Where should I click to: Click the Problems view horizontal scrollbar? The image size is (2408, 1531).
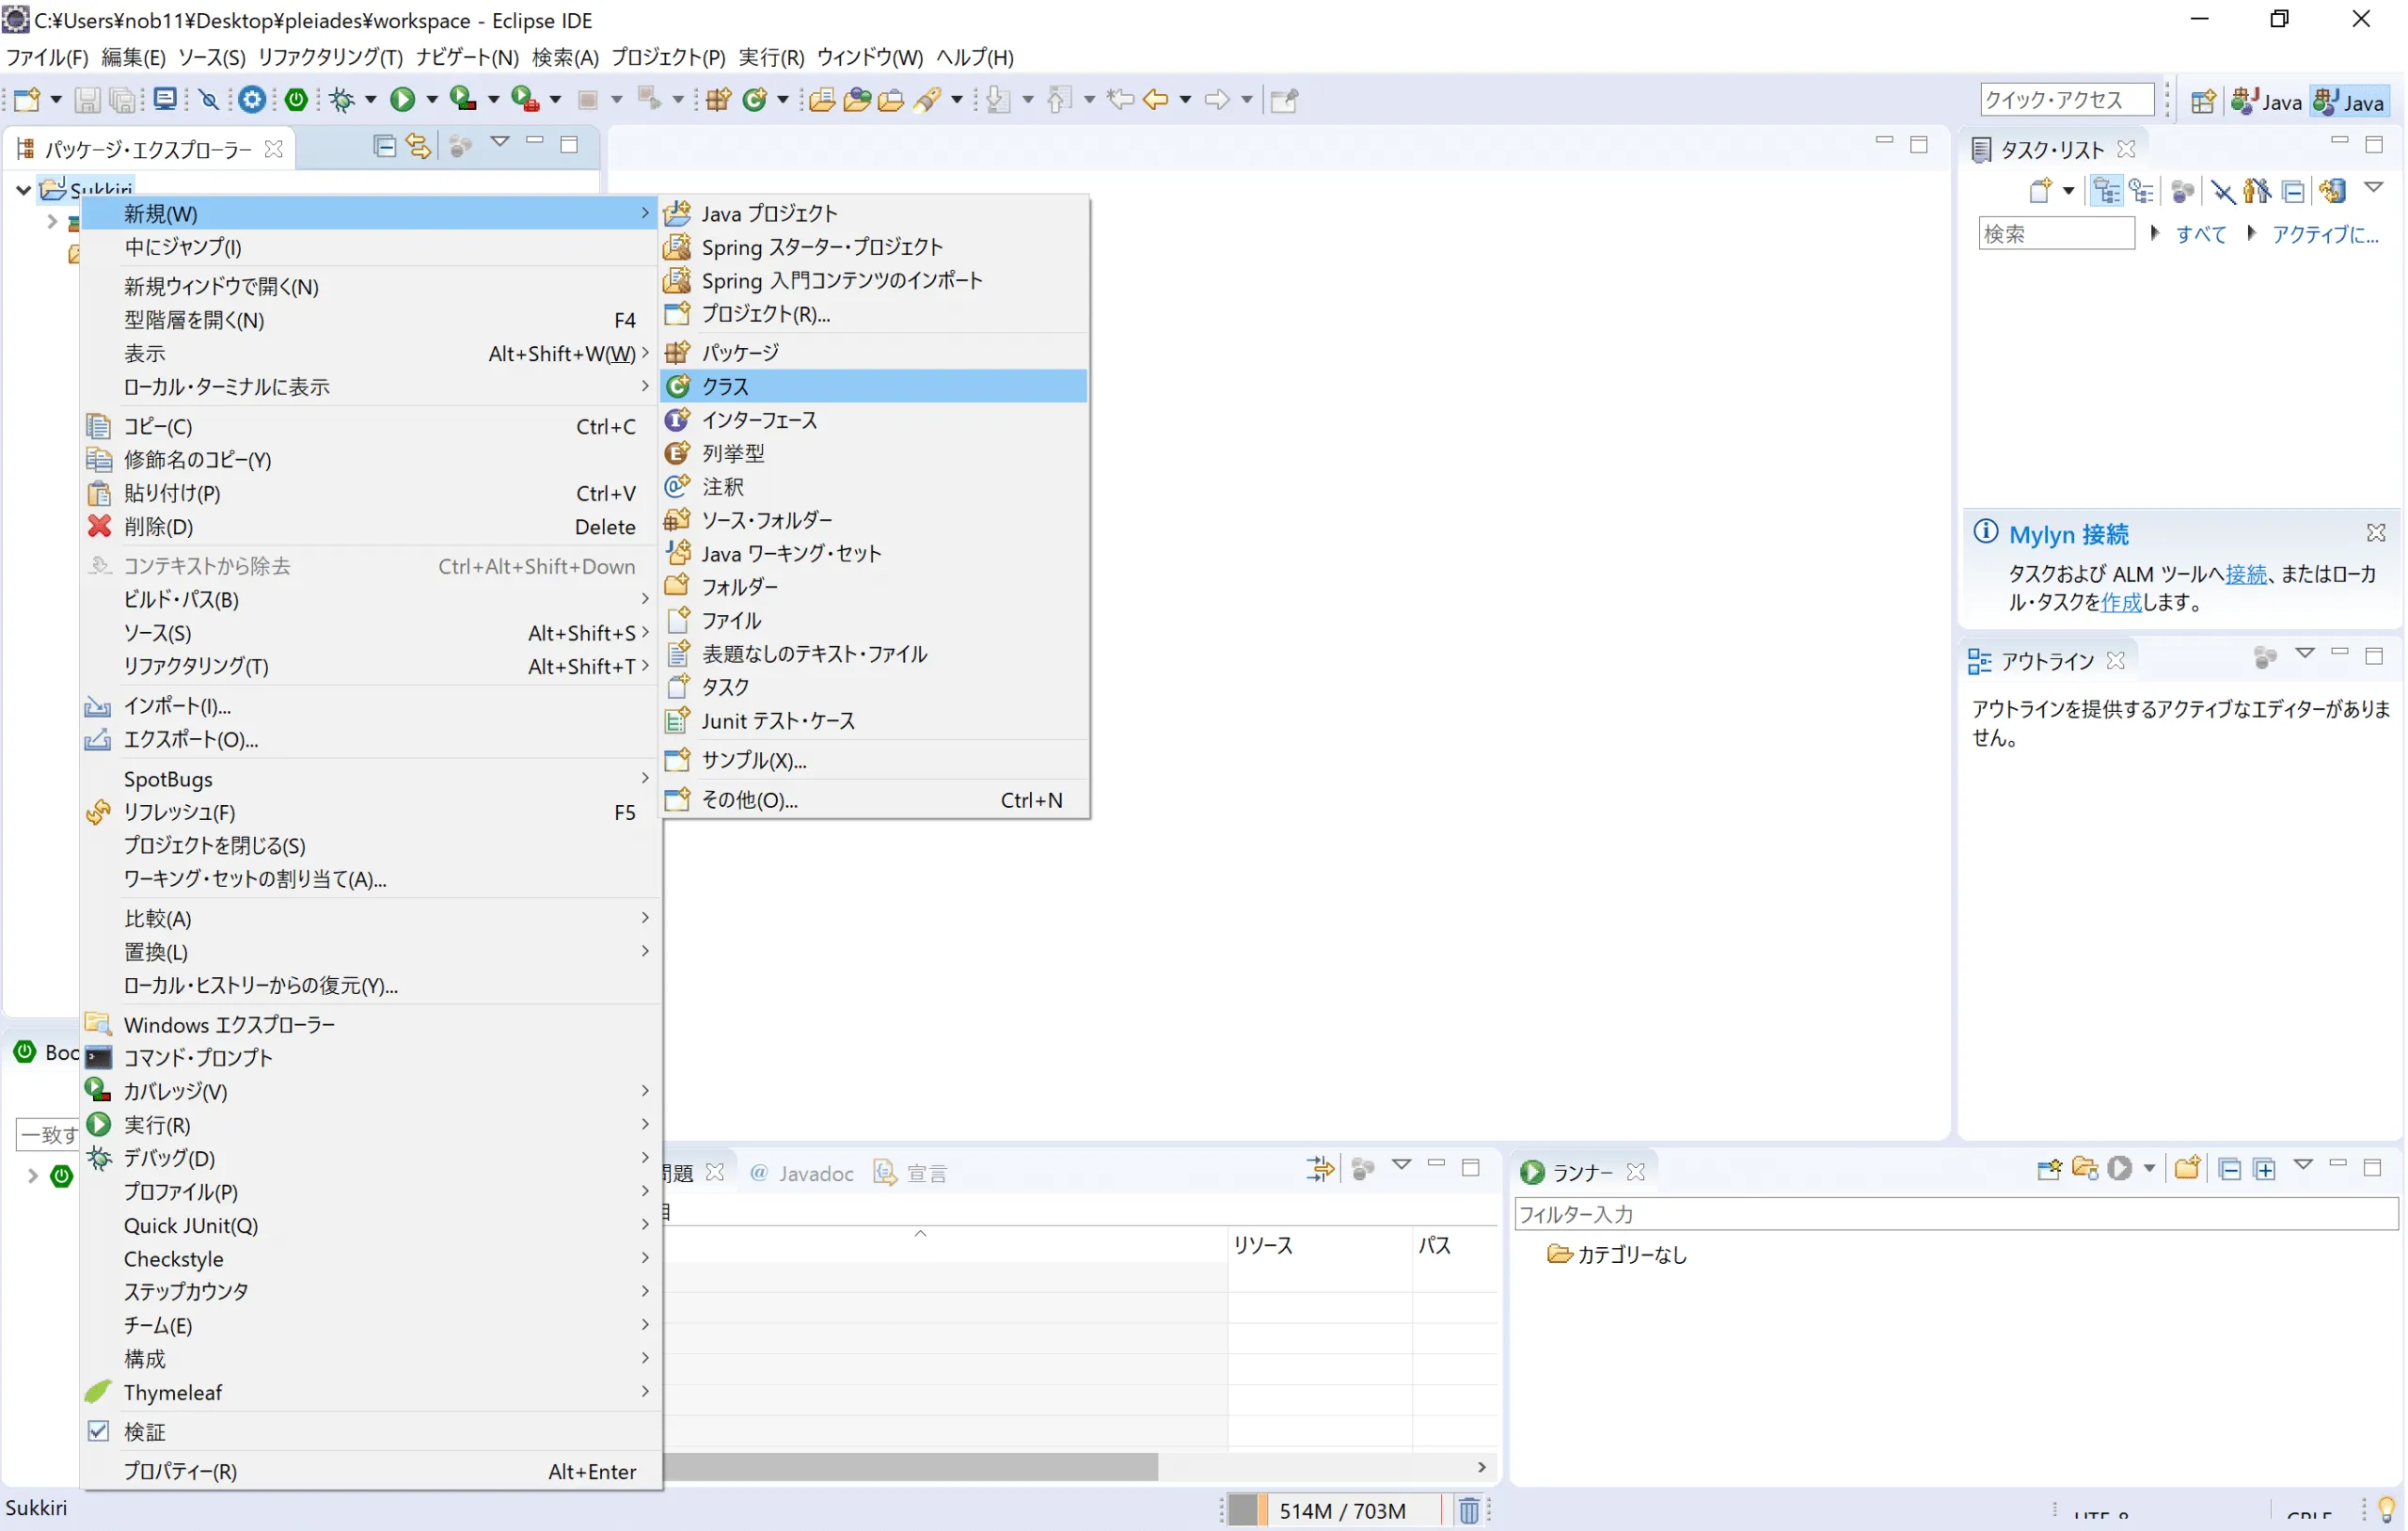[910, 1467]
